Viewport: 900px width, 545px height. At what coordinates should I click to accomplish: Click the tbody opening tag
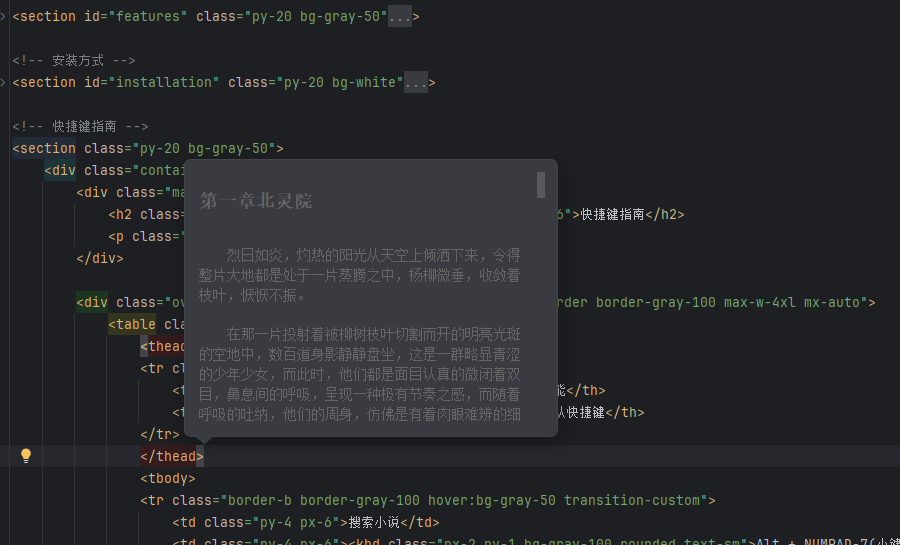[x=168, y=479]
